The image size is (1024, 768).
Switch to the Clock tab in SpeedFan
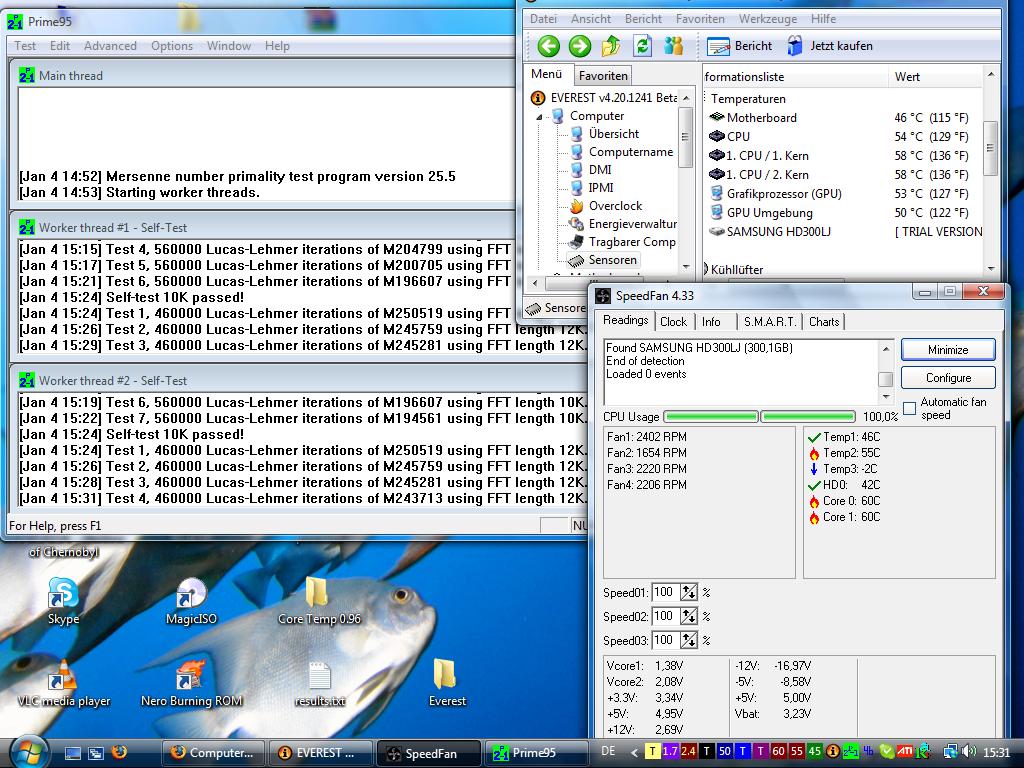pos(673,321)
